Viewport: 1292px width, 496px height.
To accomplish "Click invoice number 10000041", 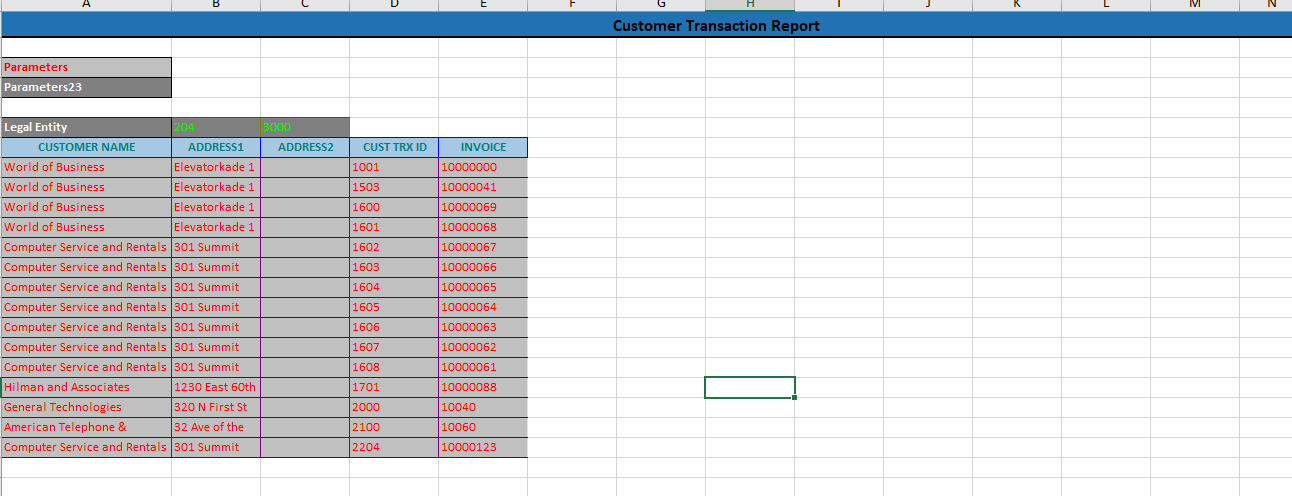I will pos(483,187).
